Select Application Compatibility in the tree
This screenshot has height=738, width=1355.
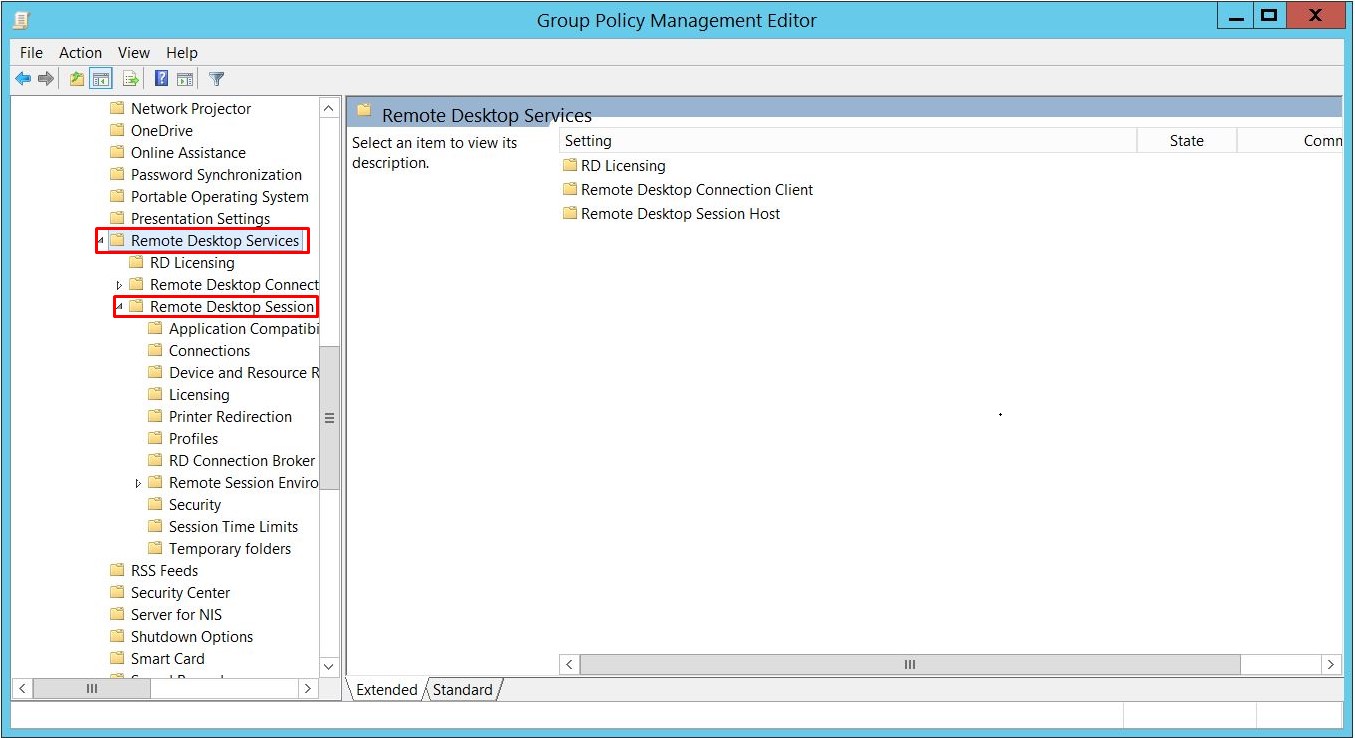(x=244, y=328)
